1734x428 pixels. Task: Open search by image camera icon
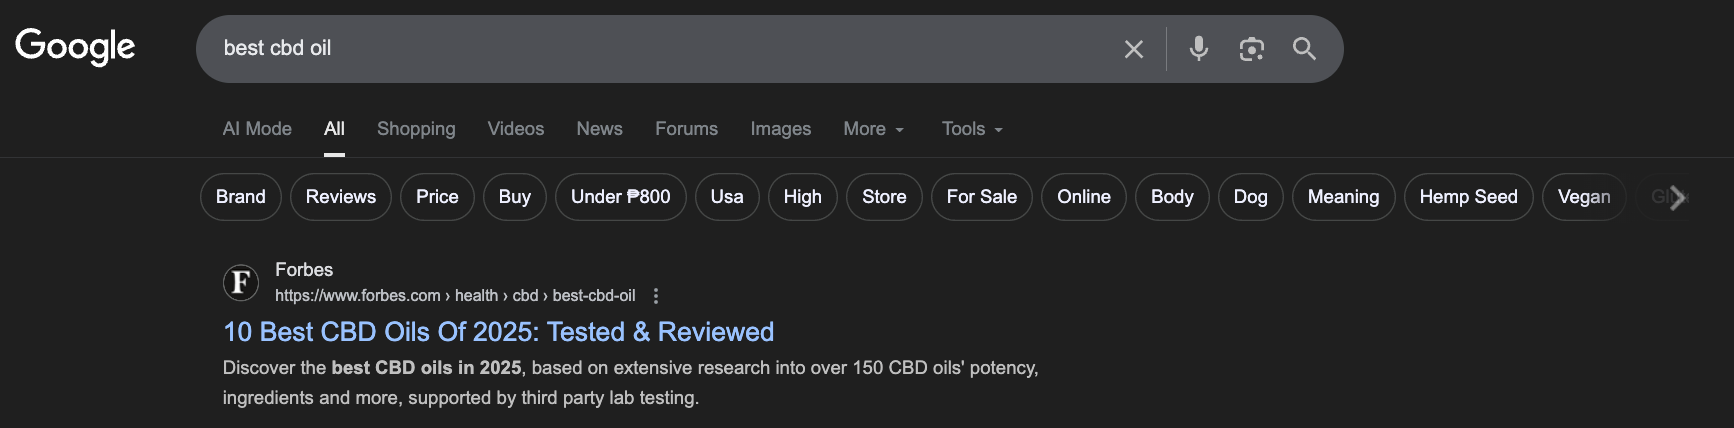click(1251, 49)
